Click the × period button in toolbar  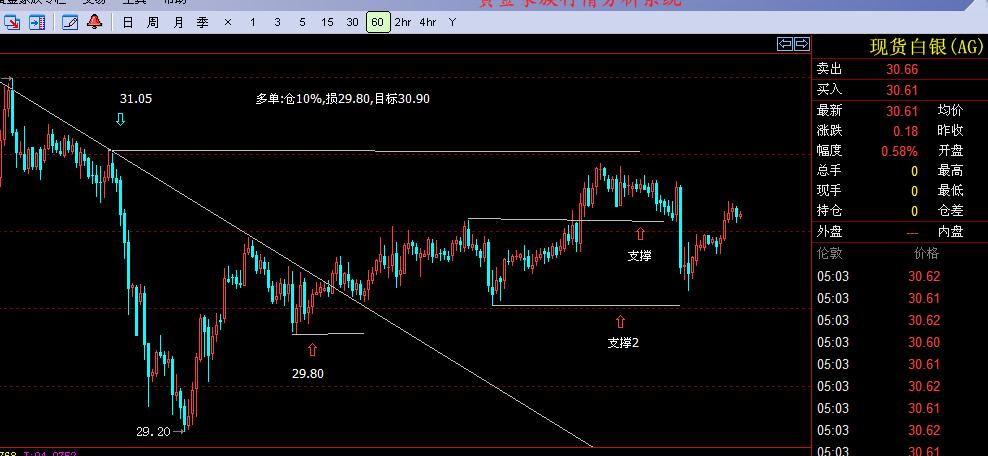tap(227, 23)
